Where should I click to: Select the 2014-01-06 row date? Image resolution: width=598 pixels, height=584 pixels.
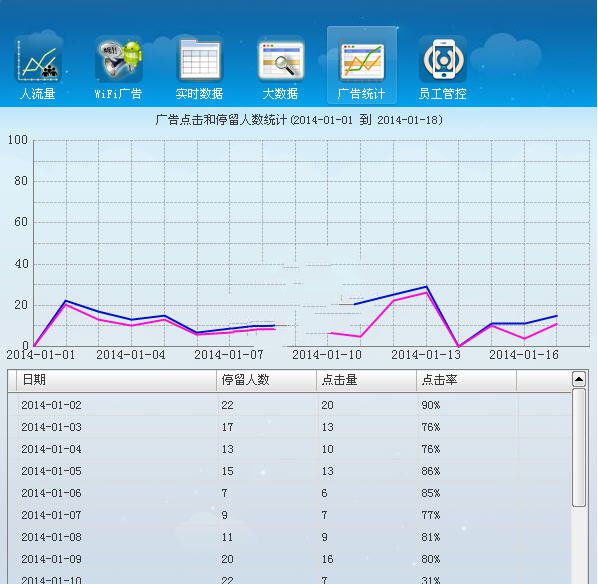[51, 493]
